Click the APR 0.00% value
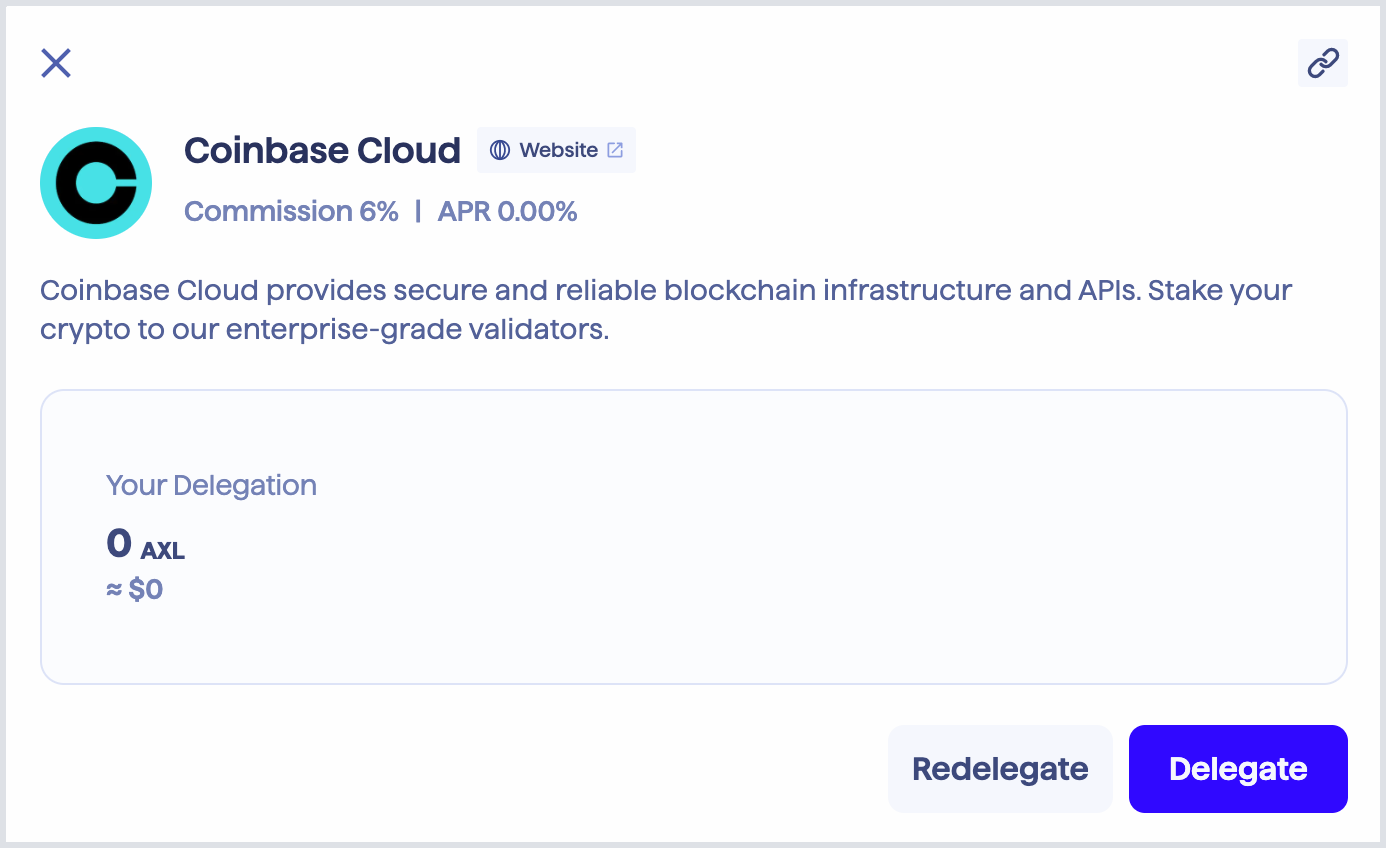Viewport: 1386px width, 848px height. 507,211
